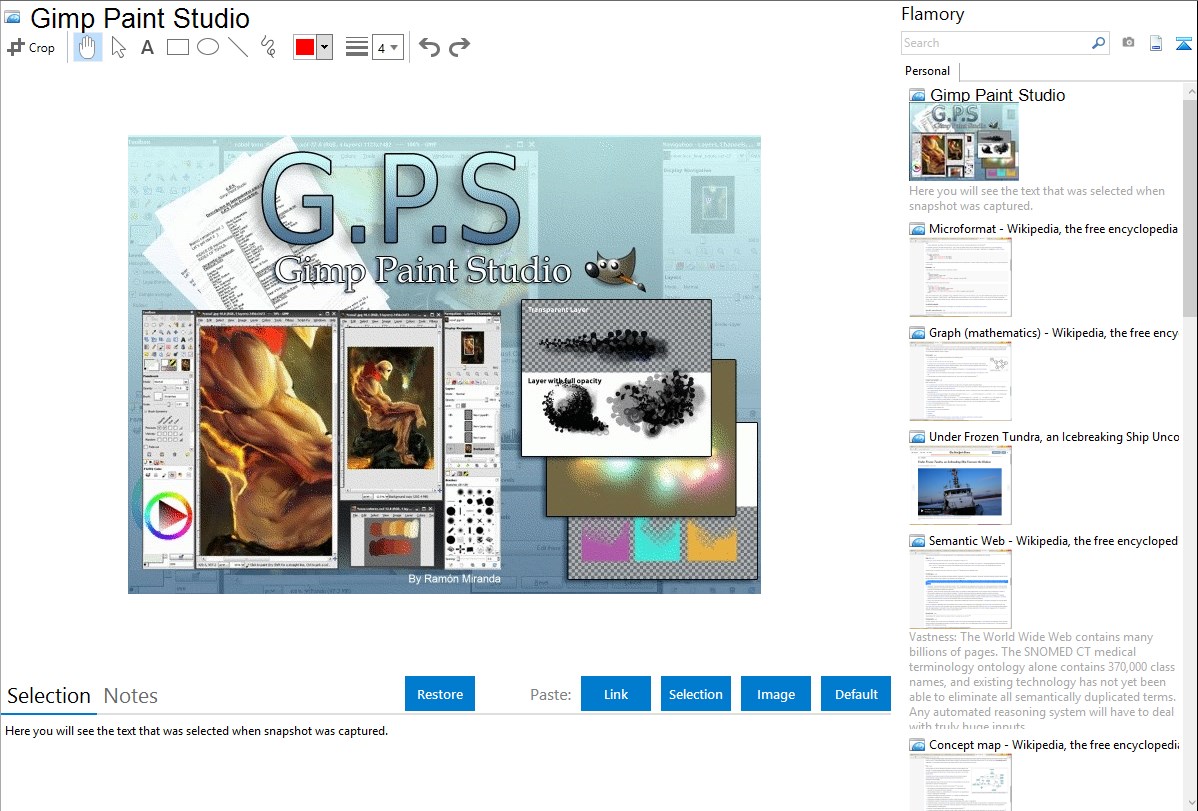Viewport: 1198px width, 811px height.
Task: Paste as Image
Action: 776,694
